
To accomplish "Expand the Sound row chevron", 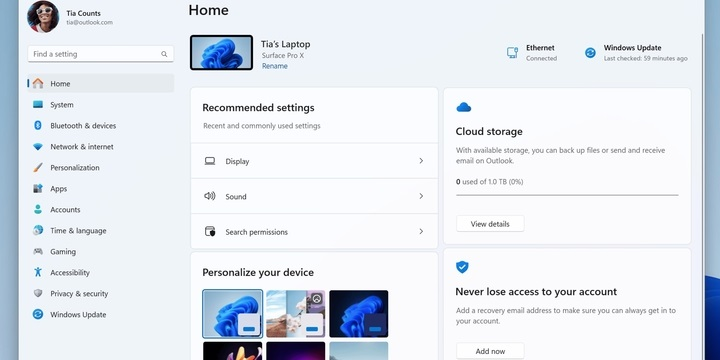I will 421,196.
